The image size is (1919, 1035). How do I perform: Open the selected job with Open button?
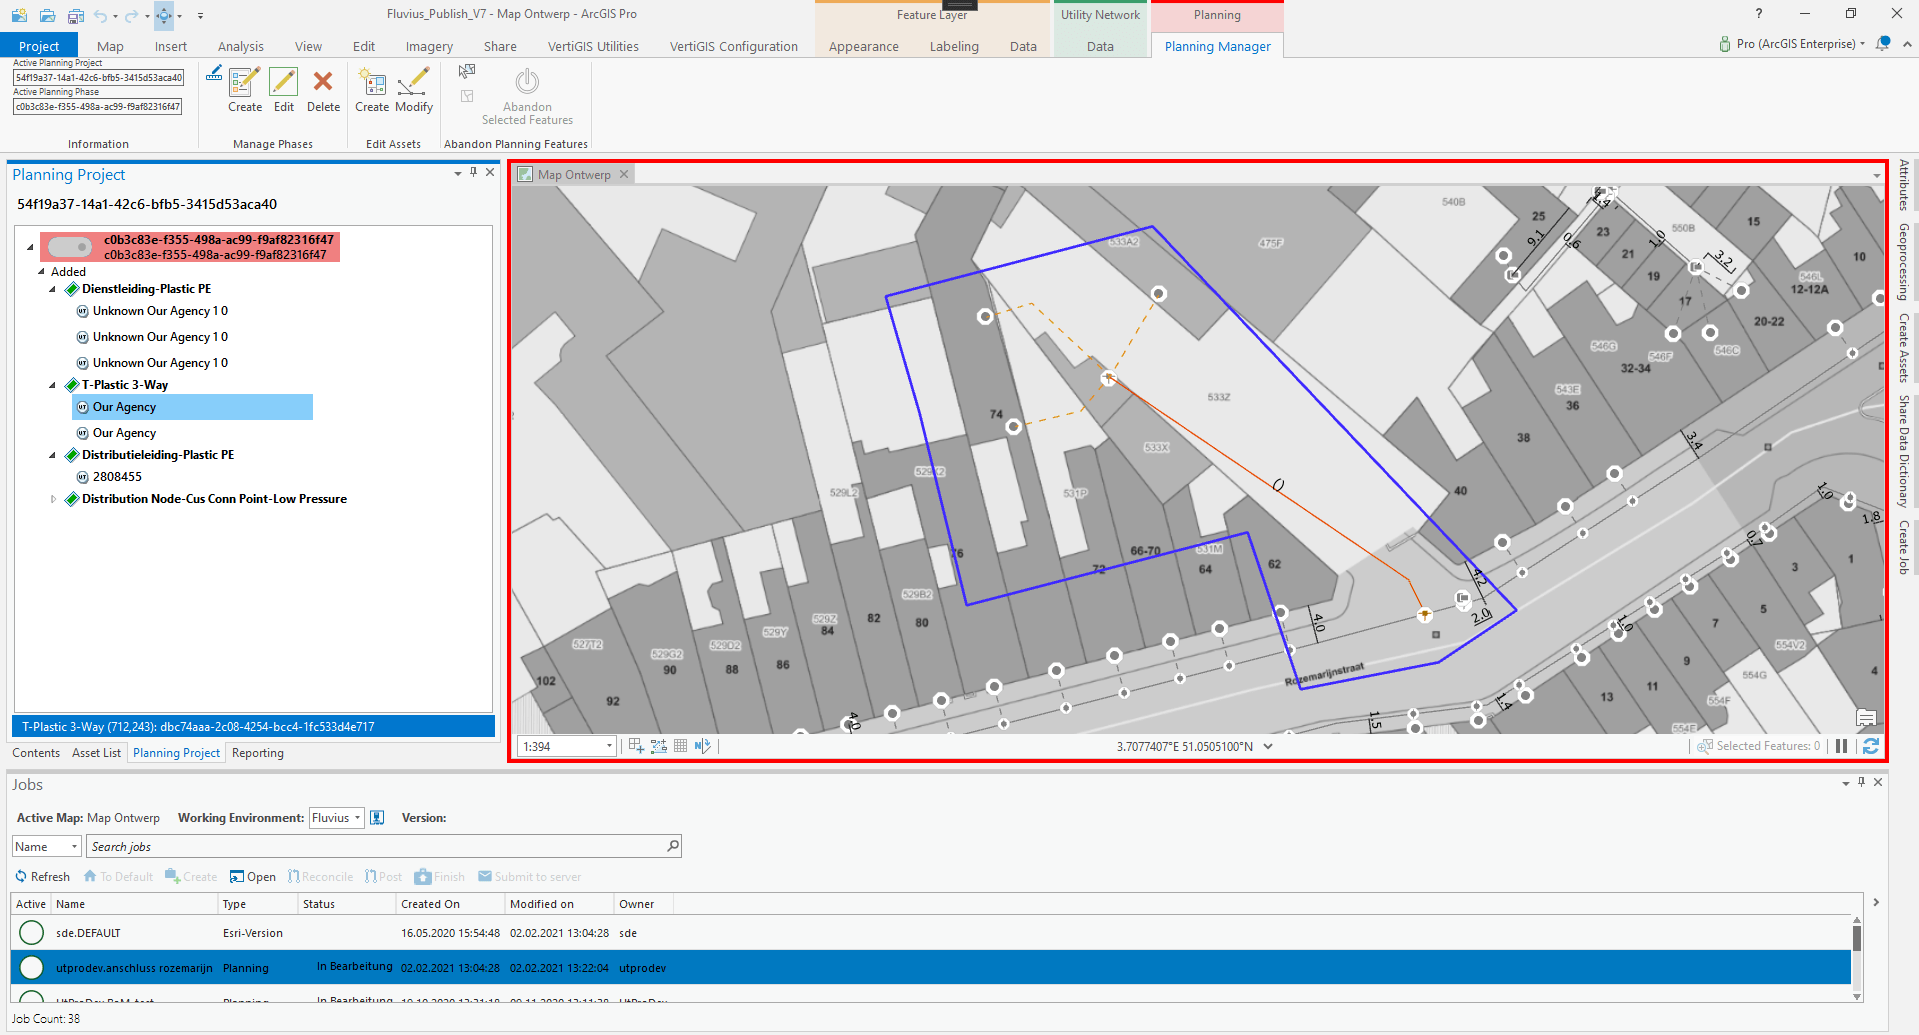[x=252, y=877]
